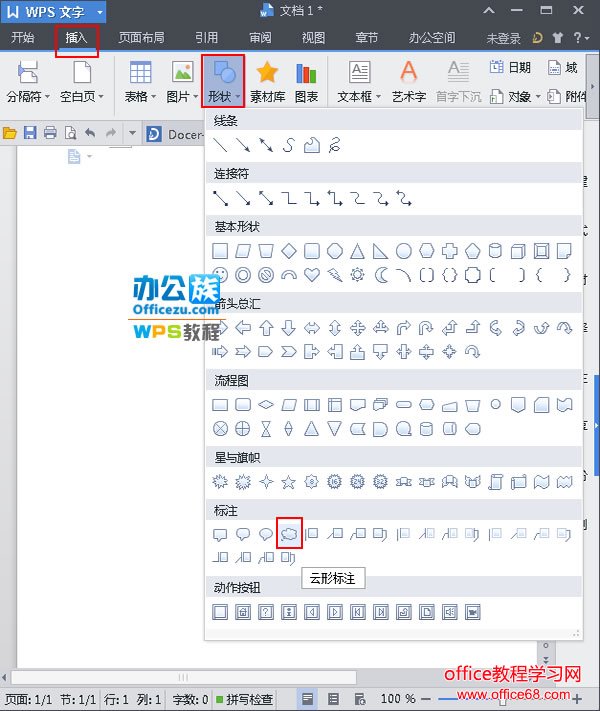Image resolution: width=600 pixels, height=711 pixels.
Task: Switch to page layout view icon
Action: [307, 699]
